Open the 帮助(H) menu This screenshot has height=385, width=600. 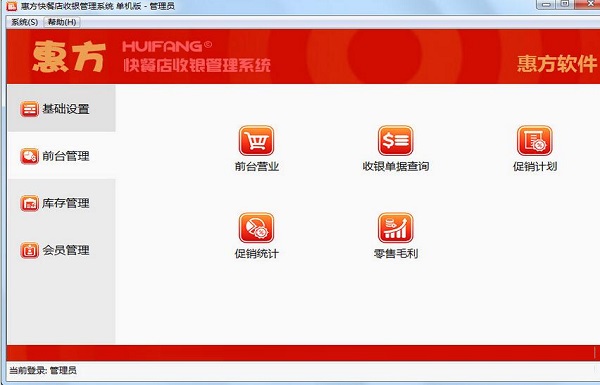pyautogui.click(x=62, y=22)
